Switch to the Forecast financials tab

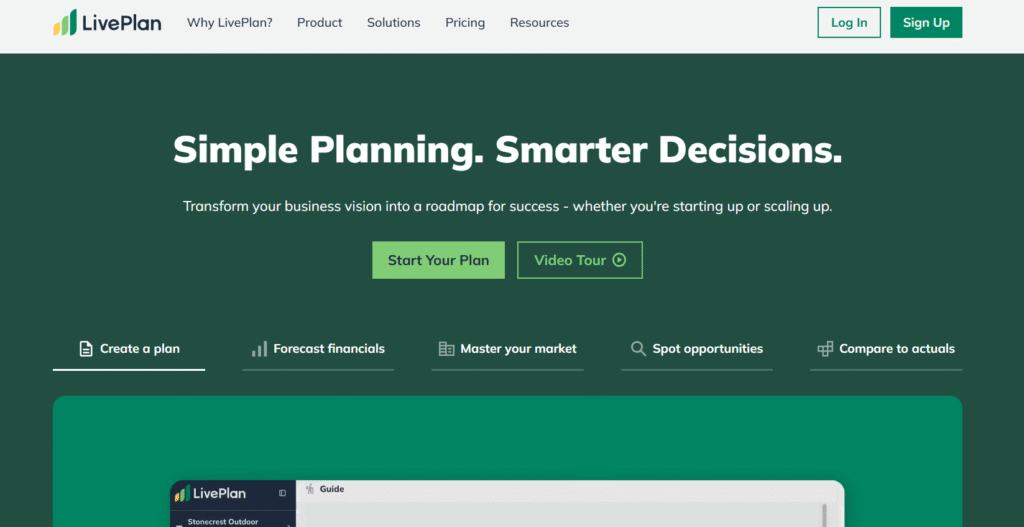(x=318, y=349)
